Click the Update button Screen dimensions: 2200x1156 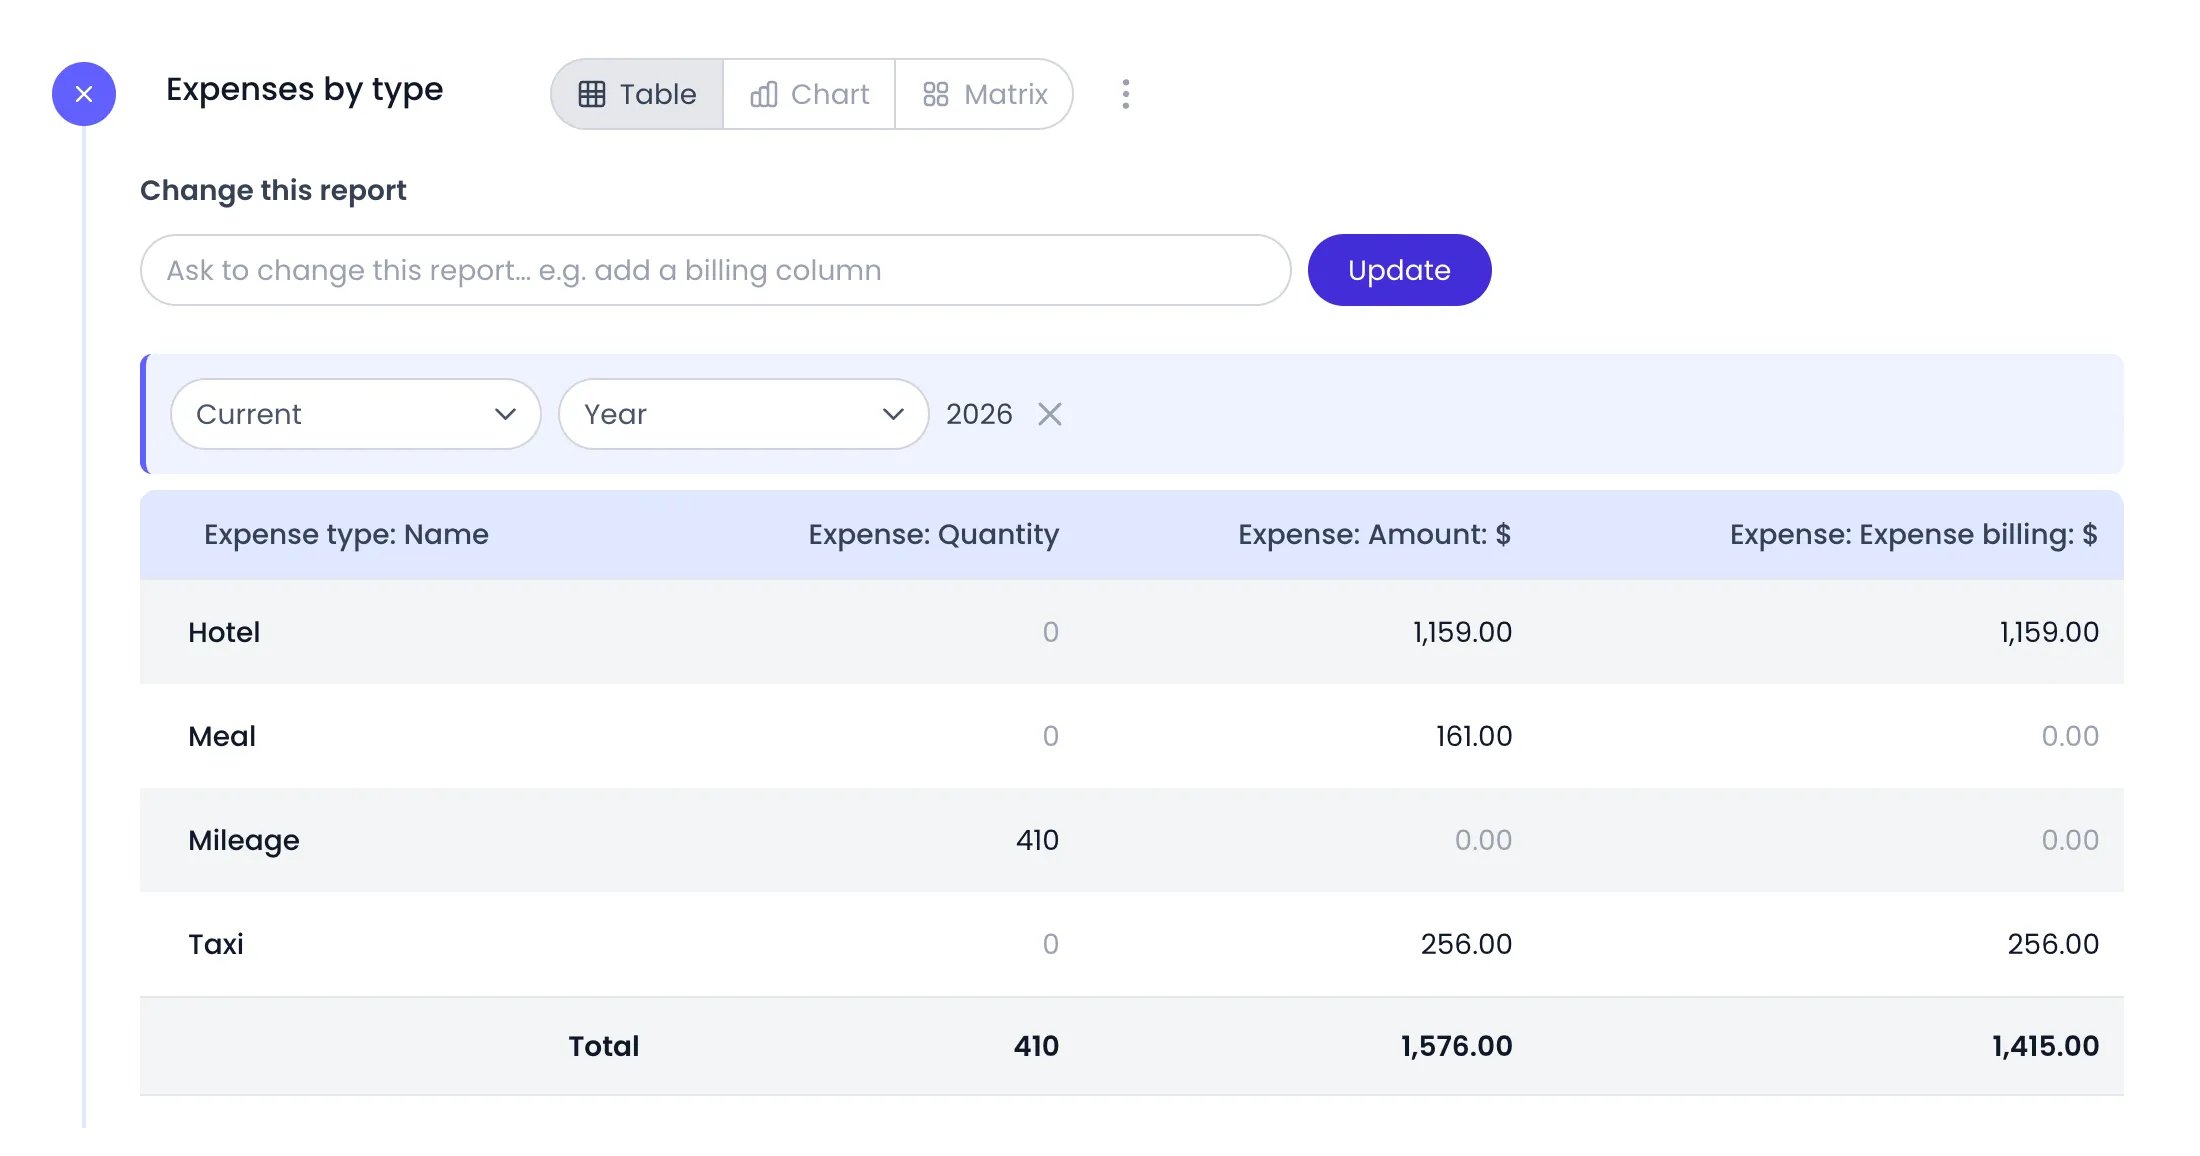pyautogui.click(x=1399, y=270)
